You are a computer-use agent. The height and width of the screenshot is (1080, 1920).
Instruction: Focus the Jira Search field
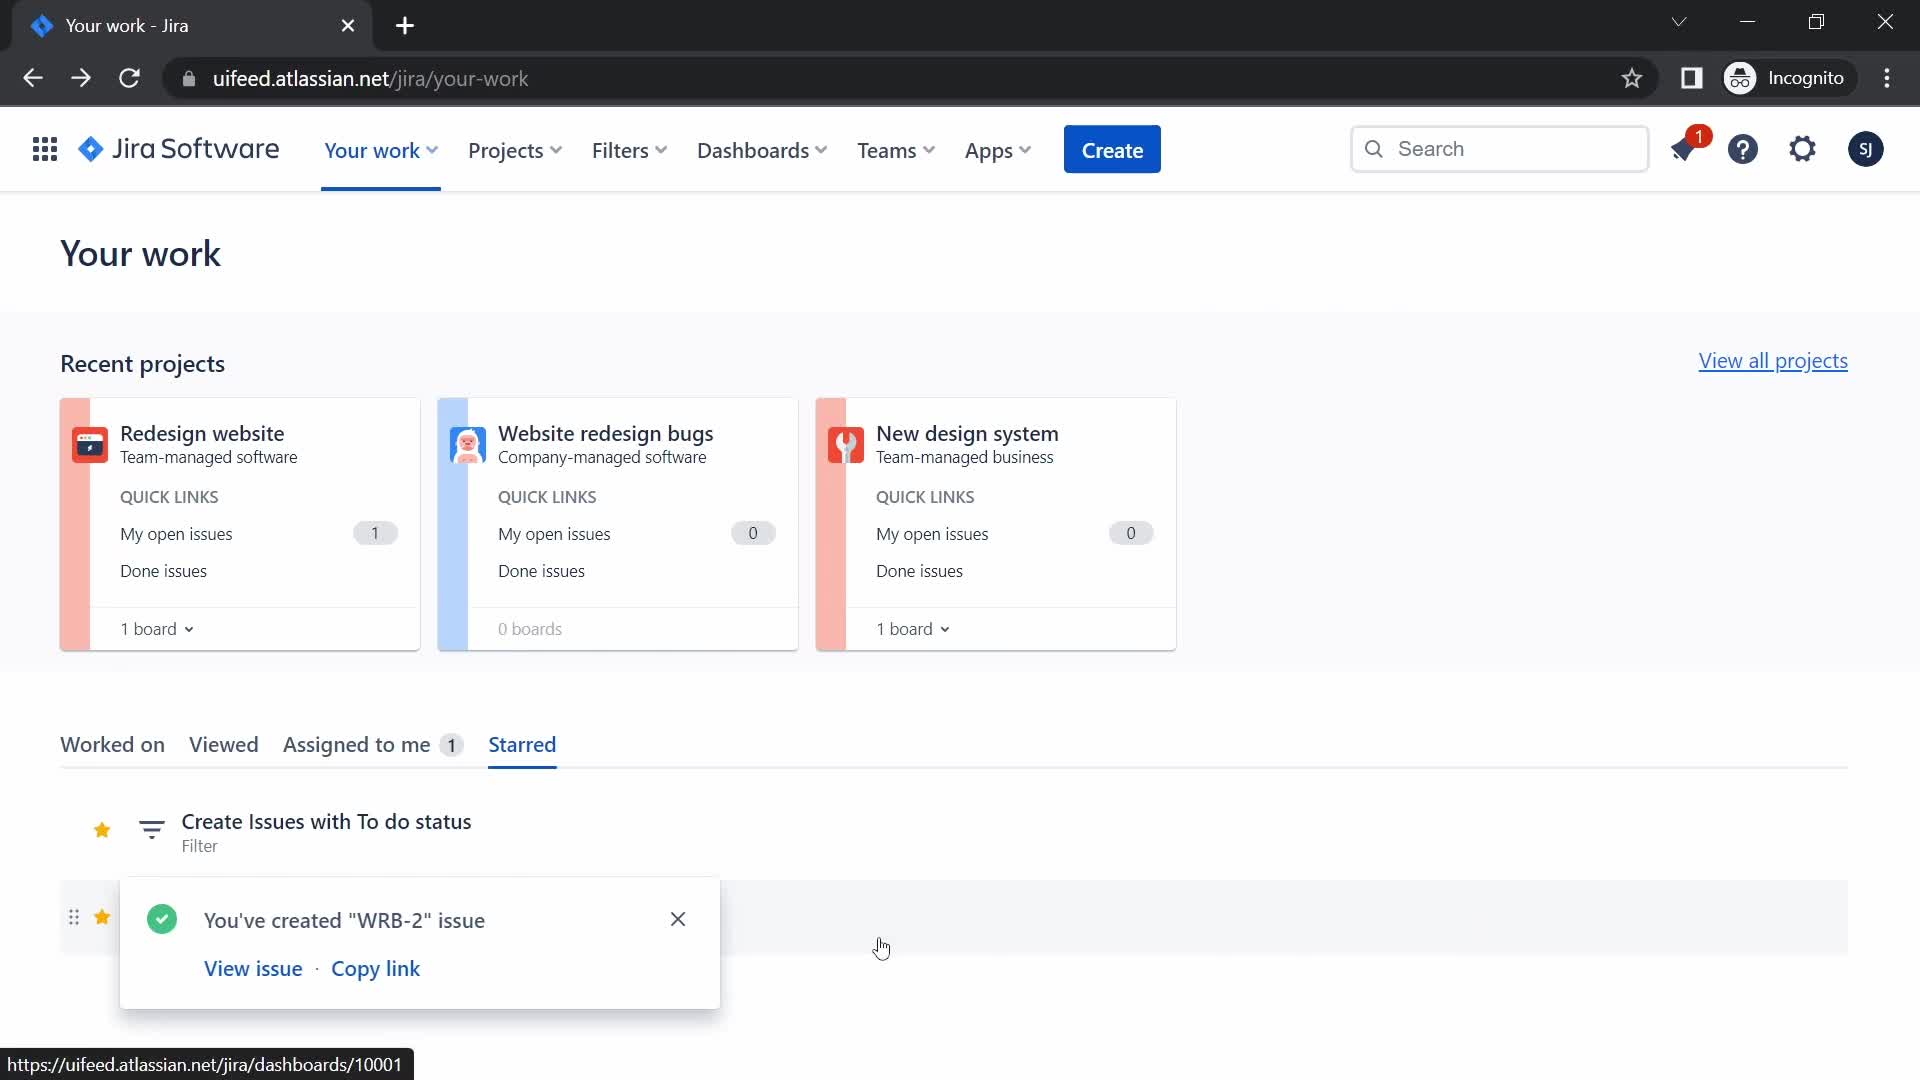1499,149
